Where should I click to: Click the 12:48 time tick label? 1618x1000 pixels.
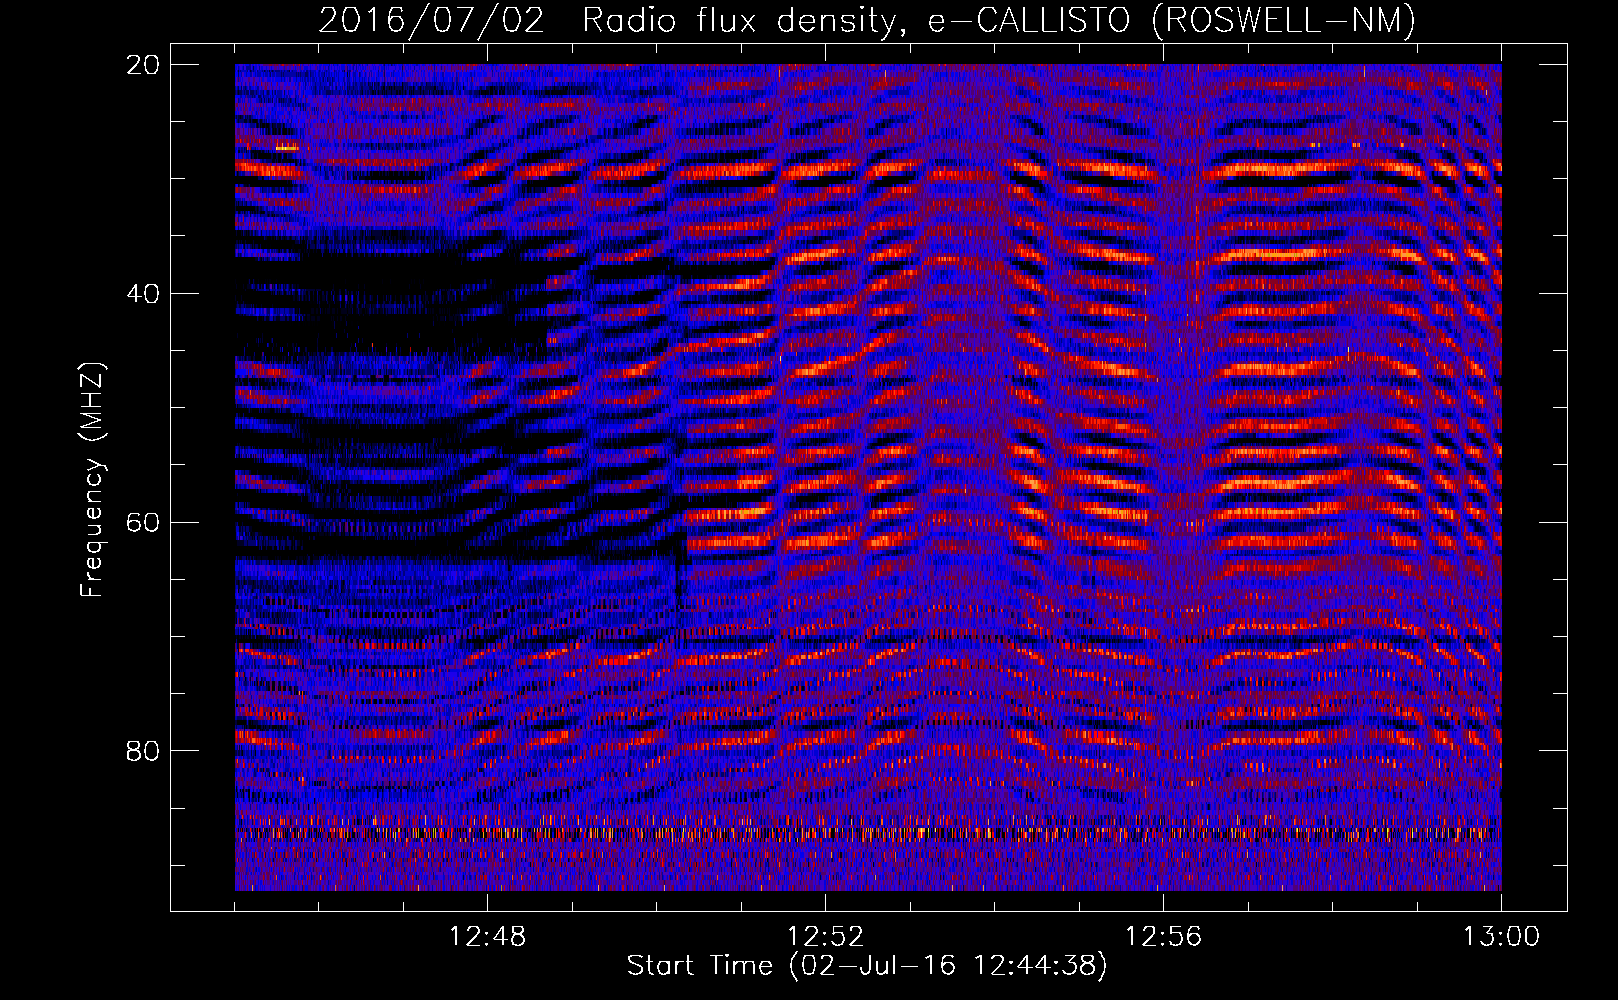487,937
